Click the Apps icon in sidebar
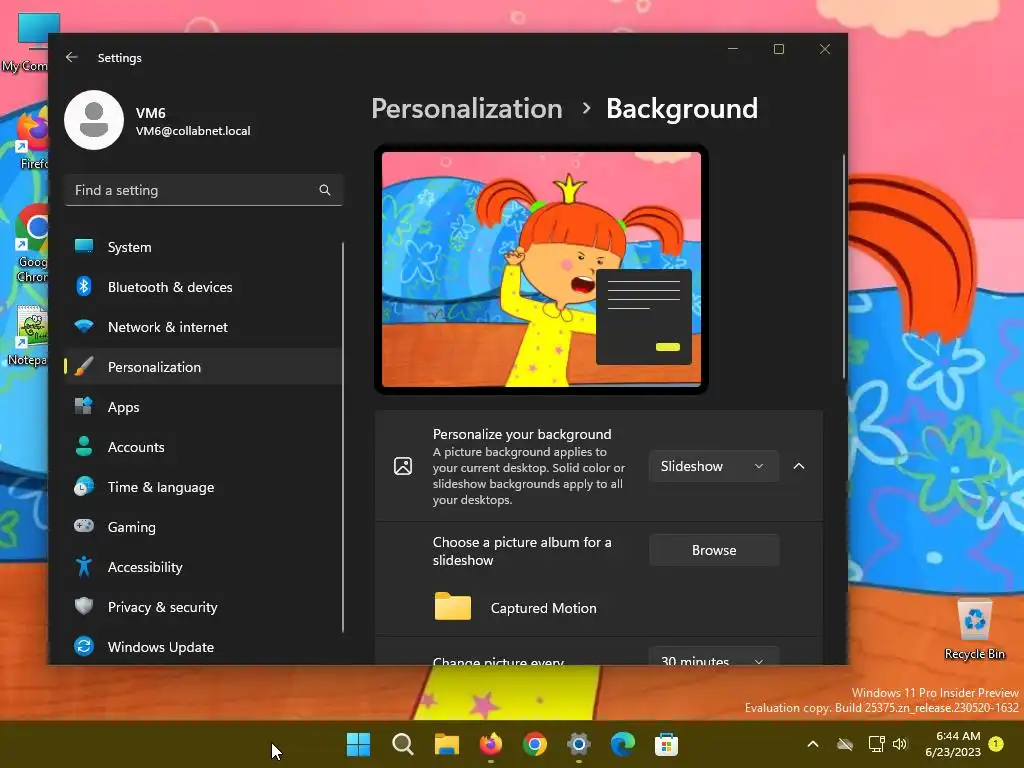 pyautogui.click(x=84, y=406)
